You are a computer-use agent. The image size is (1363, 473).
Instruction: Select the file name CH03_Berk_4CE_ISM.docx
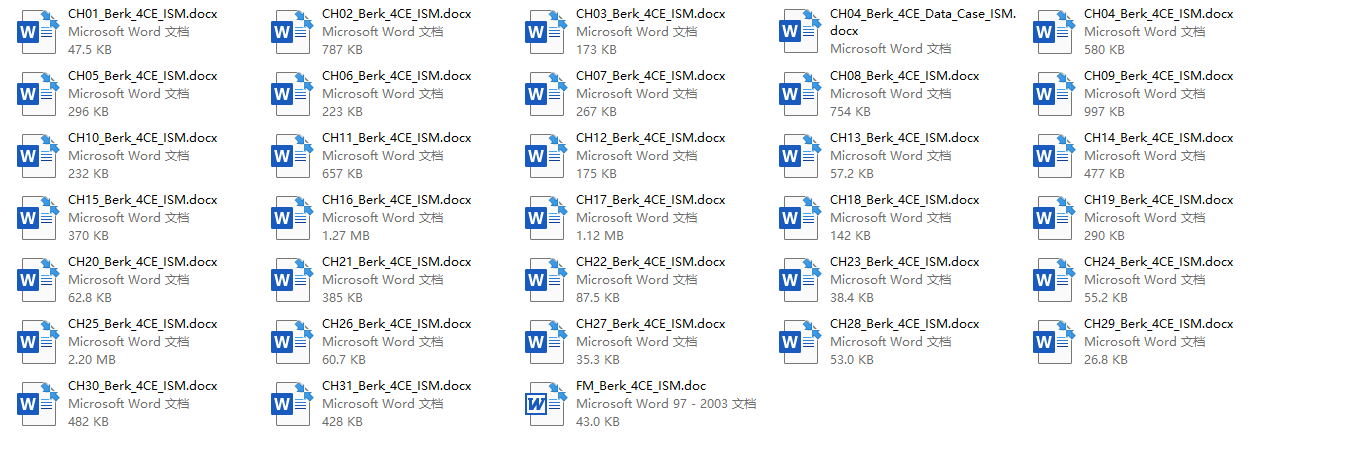click(x=651, y=14)
